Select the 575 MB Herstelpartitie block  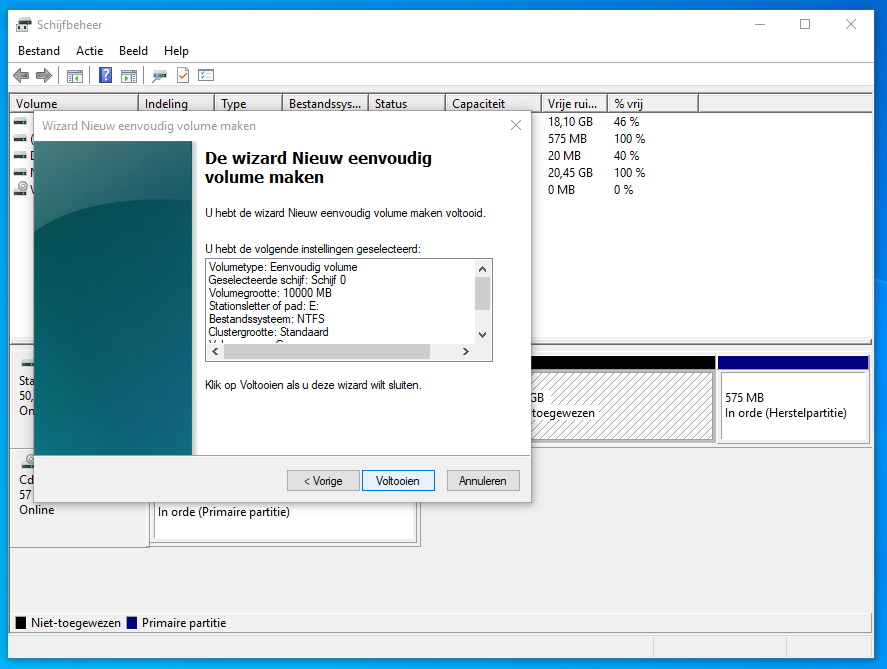click(x=793, y=405)
